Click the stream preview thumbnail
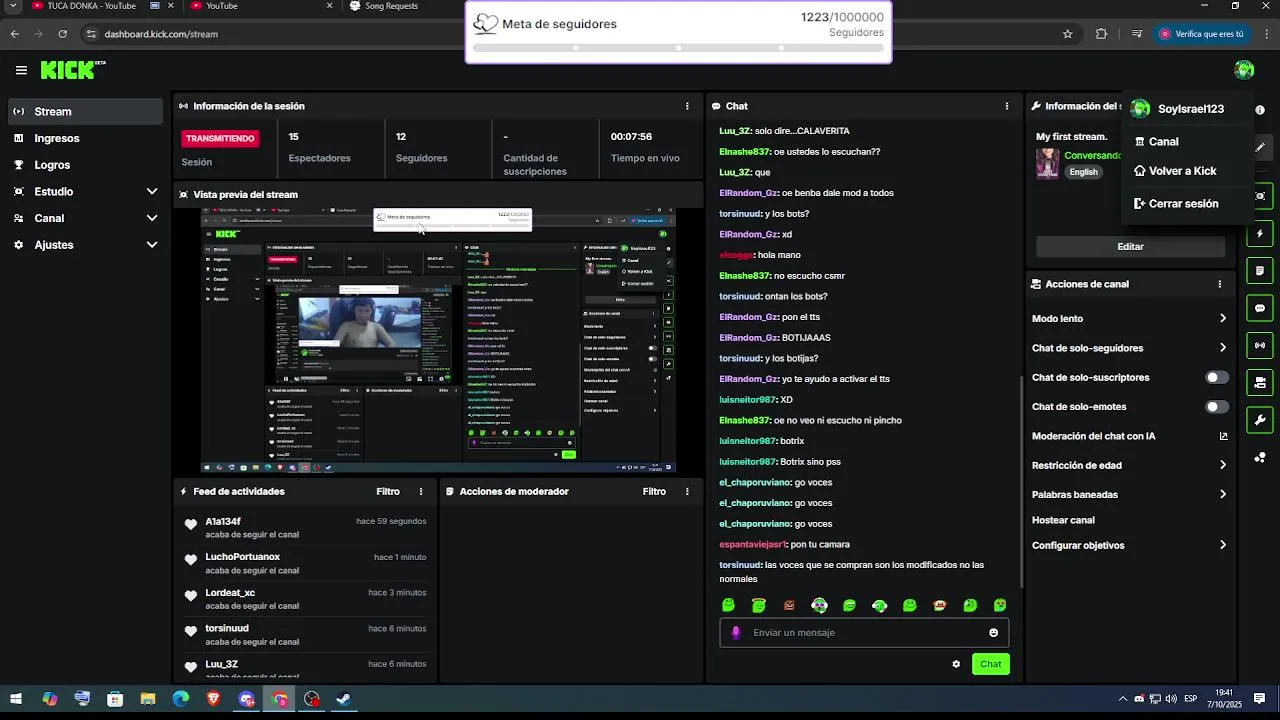 point(438,340)
